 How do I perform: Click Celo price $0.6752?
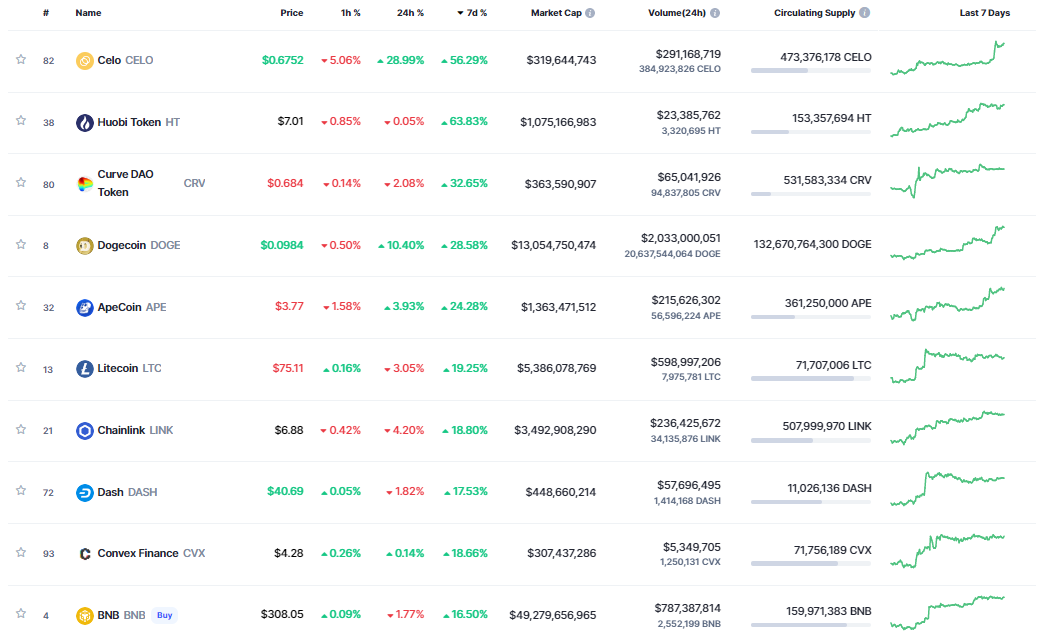point(283,60)
